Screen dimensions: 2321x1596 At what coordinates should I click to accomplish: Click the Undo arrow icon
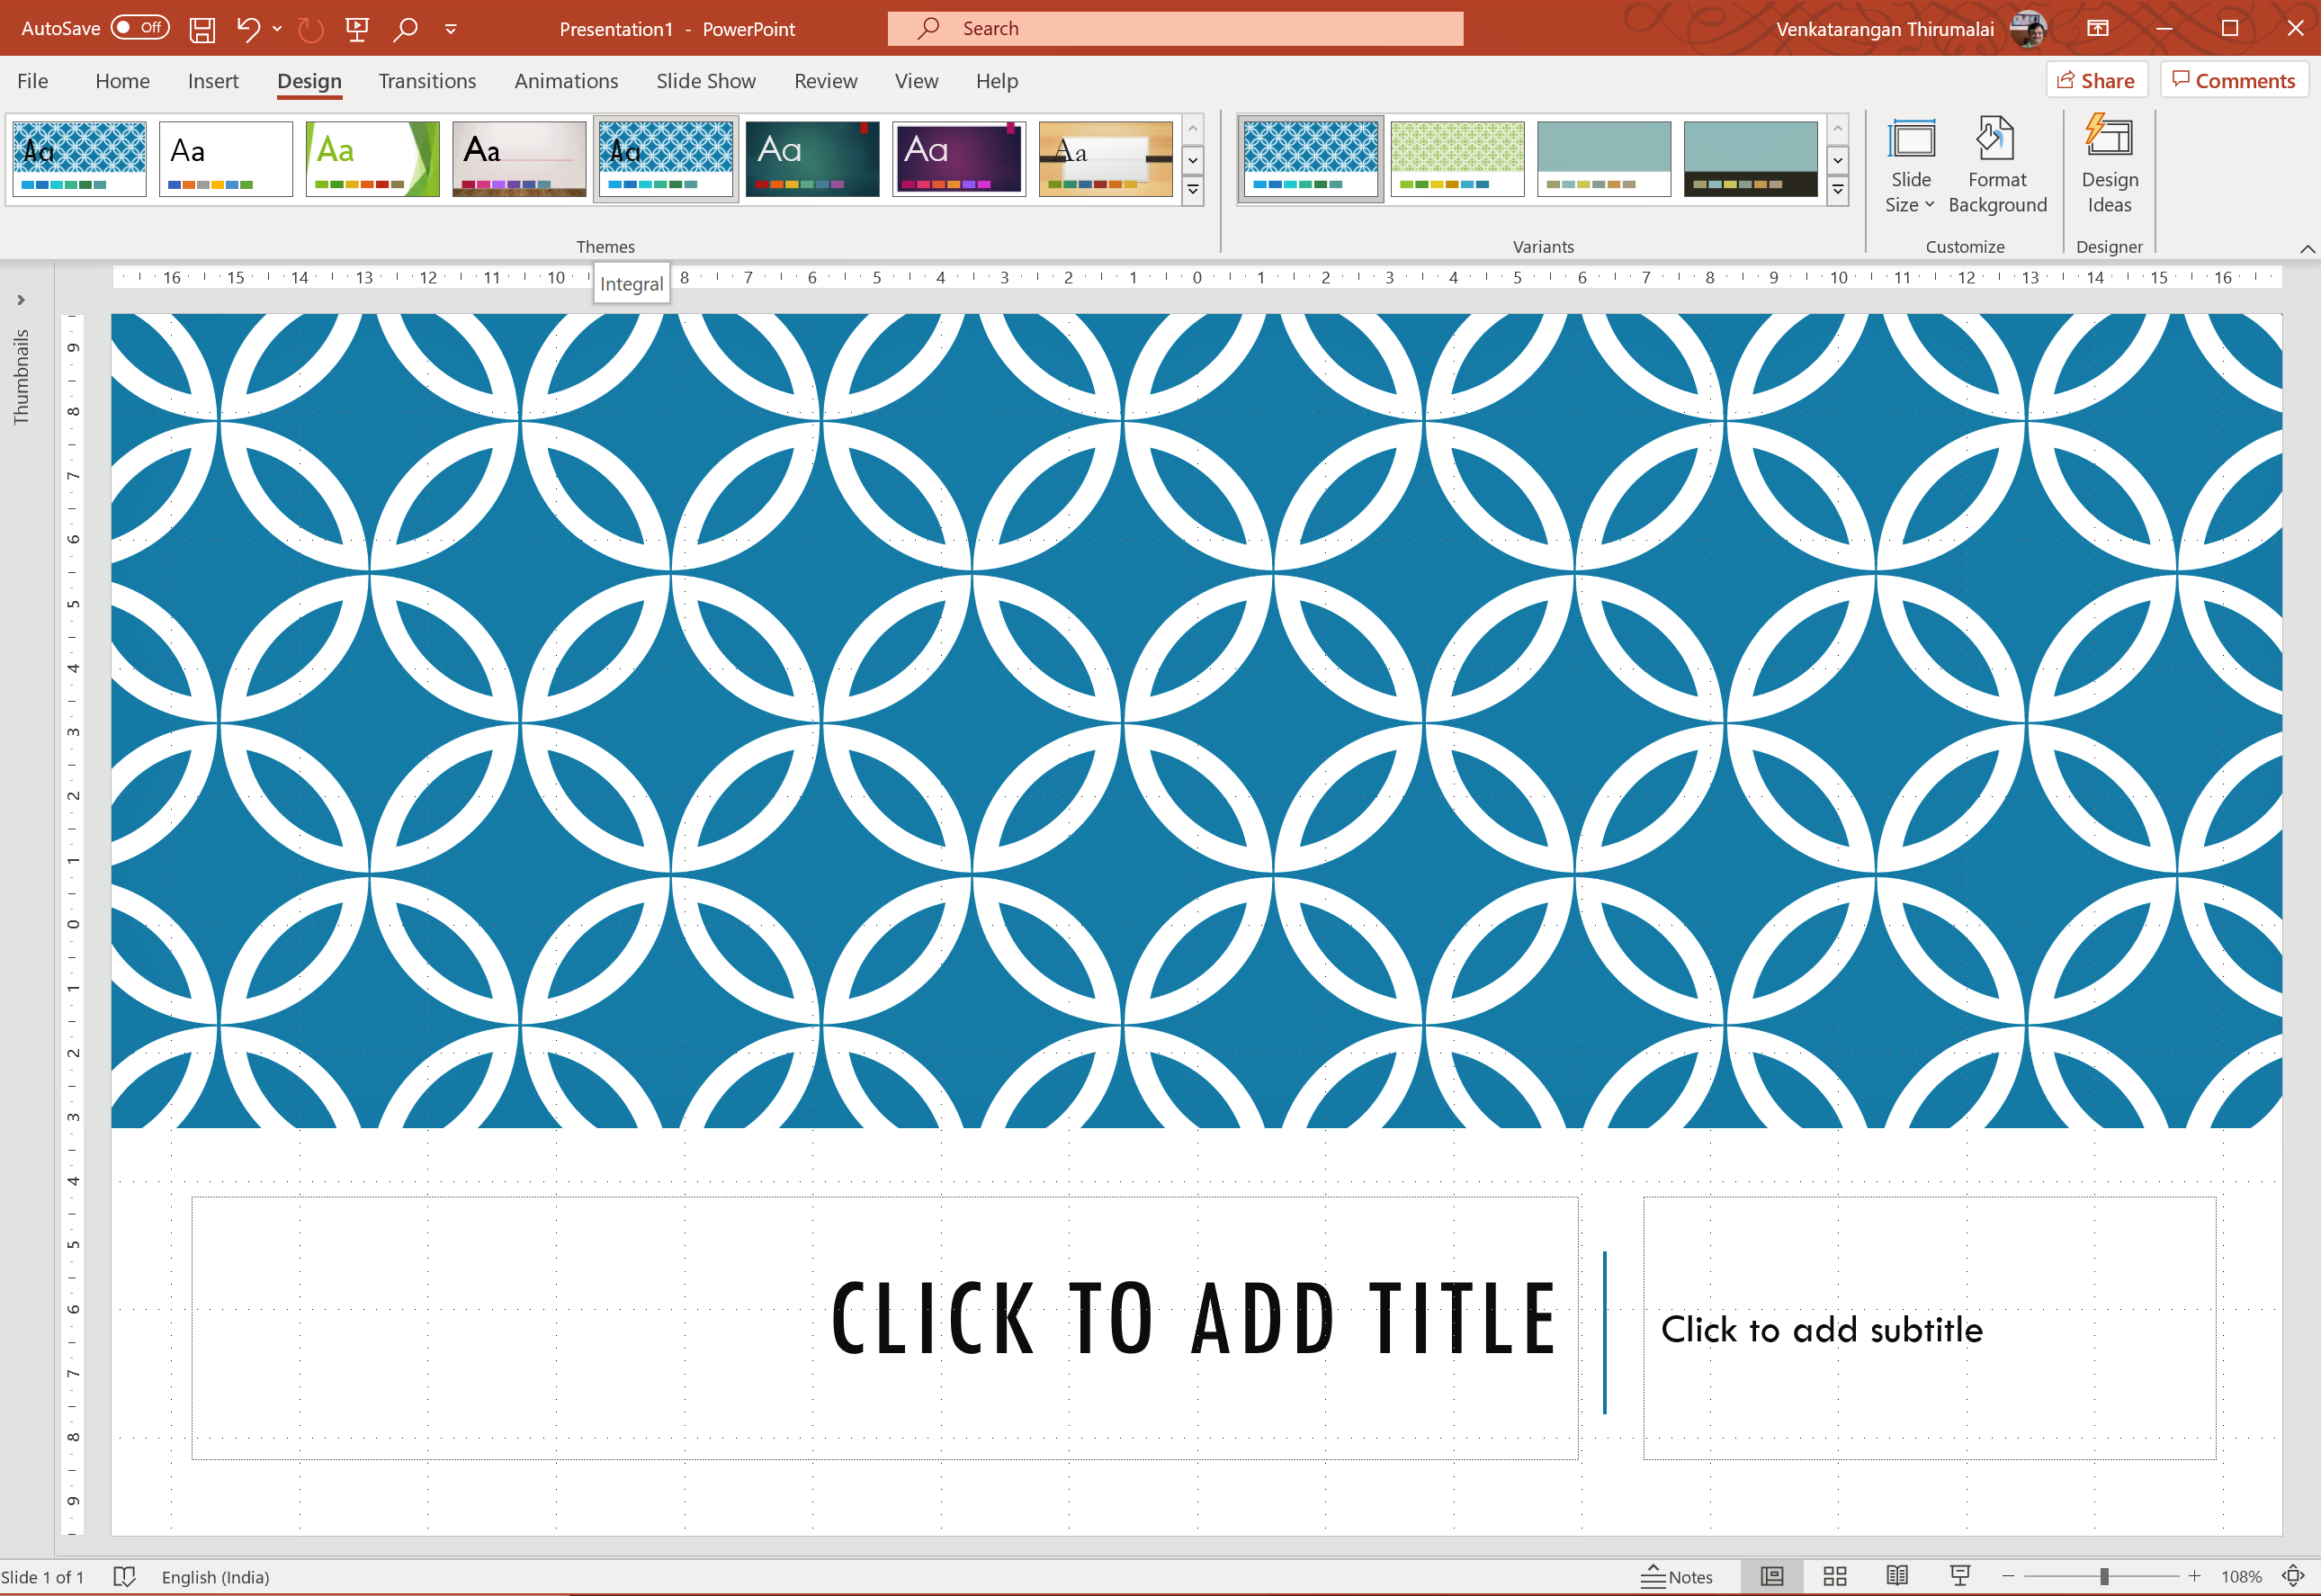click(248, 29)
